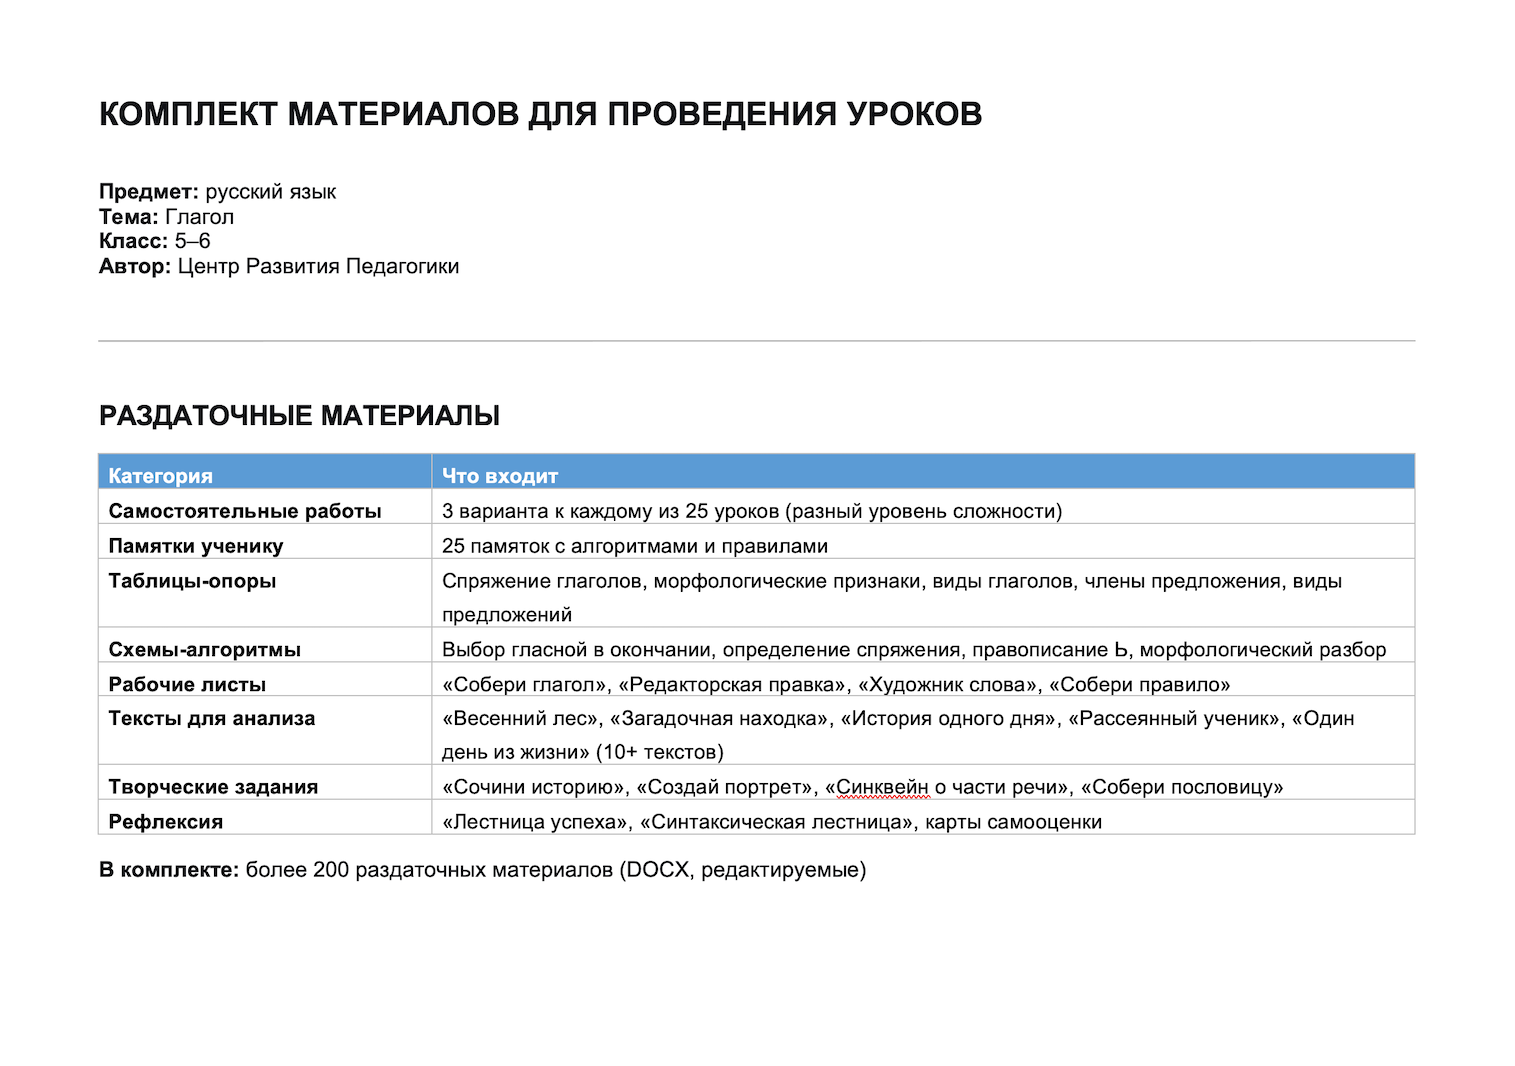Screen dimensions: 1515x1066
Task: Click the title «КОМПЛЕКТ МАТЕРИАЛОВ ДЛЯ ПРОВЕДЕНИЯ УРОКОВ»
Action: pyautogui.click(x=540, y=114)
